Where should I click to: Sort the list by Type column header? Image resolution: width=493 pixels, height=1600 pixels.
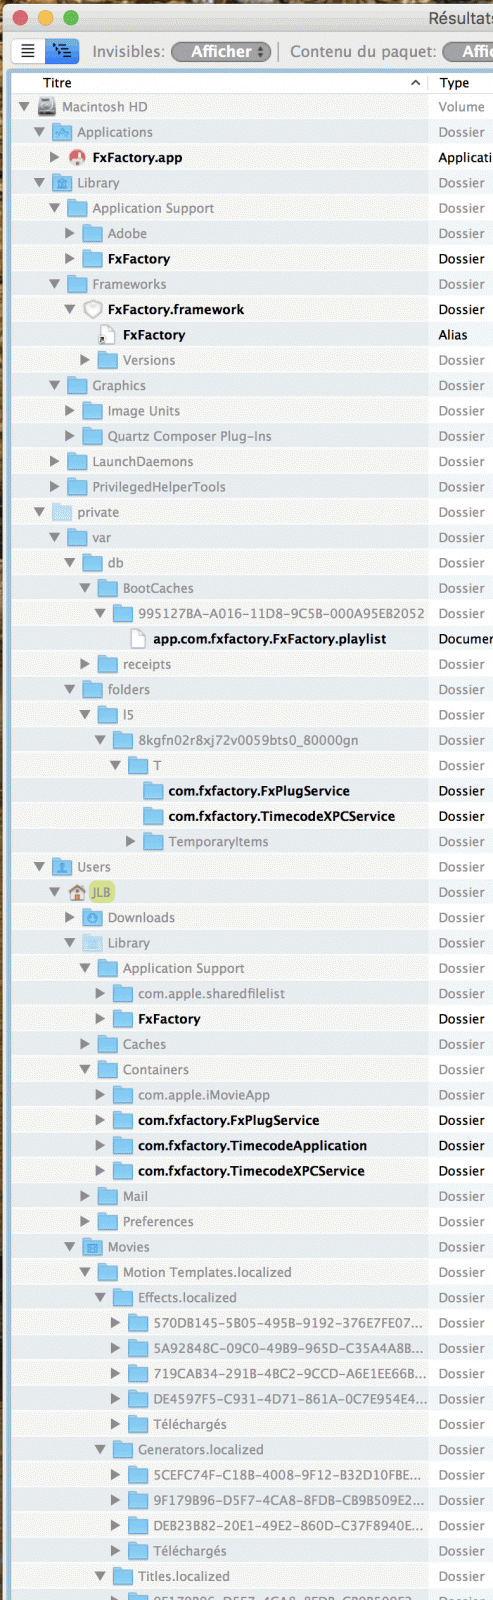[x=454, y=83]
